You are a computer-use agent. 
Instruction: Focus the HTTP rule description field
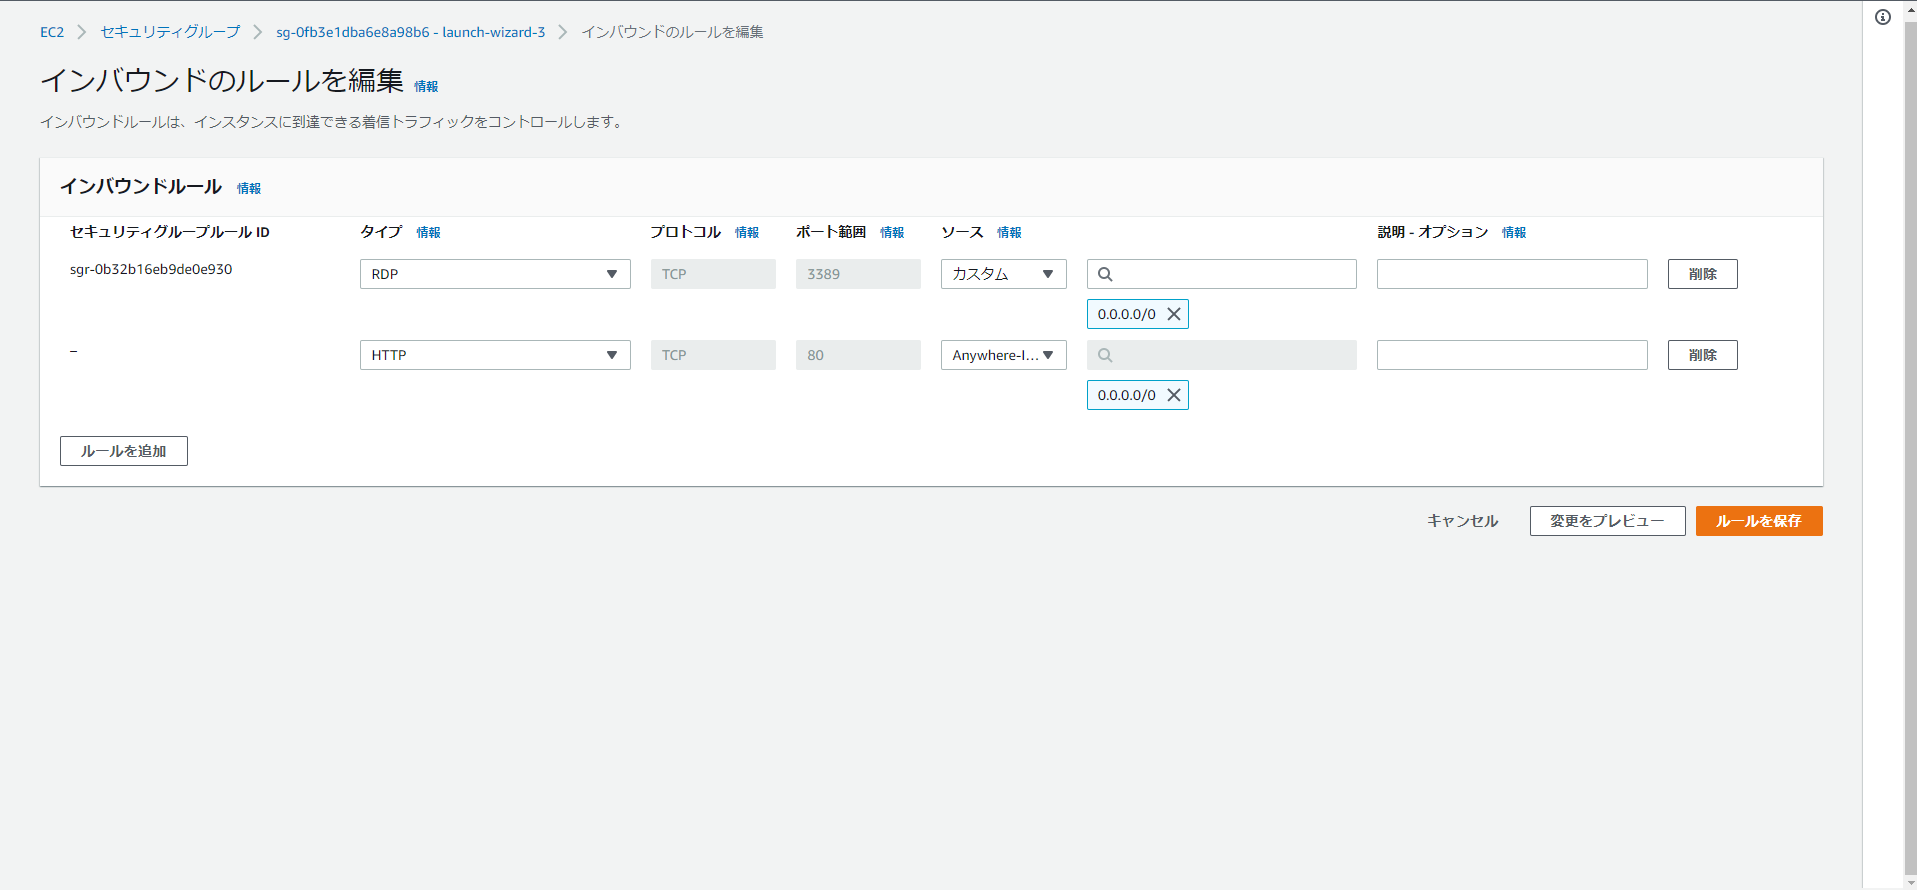click(1512, 355)
